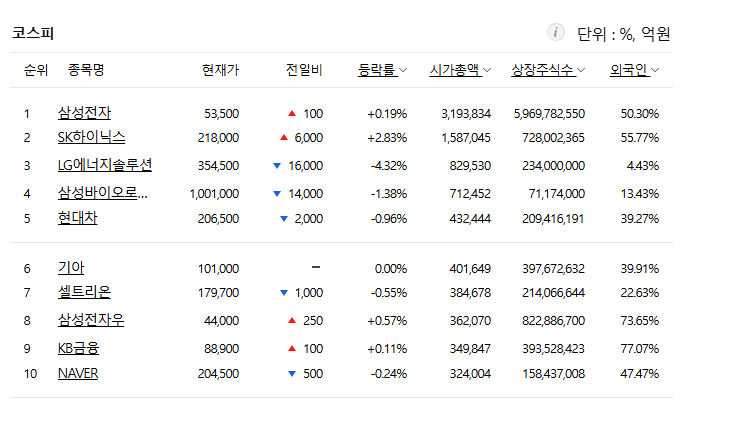Click LG에너지솔루션 price 354,500

pos(218,166)
